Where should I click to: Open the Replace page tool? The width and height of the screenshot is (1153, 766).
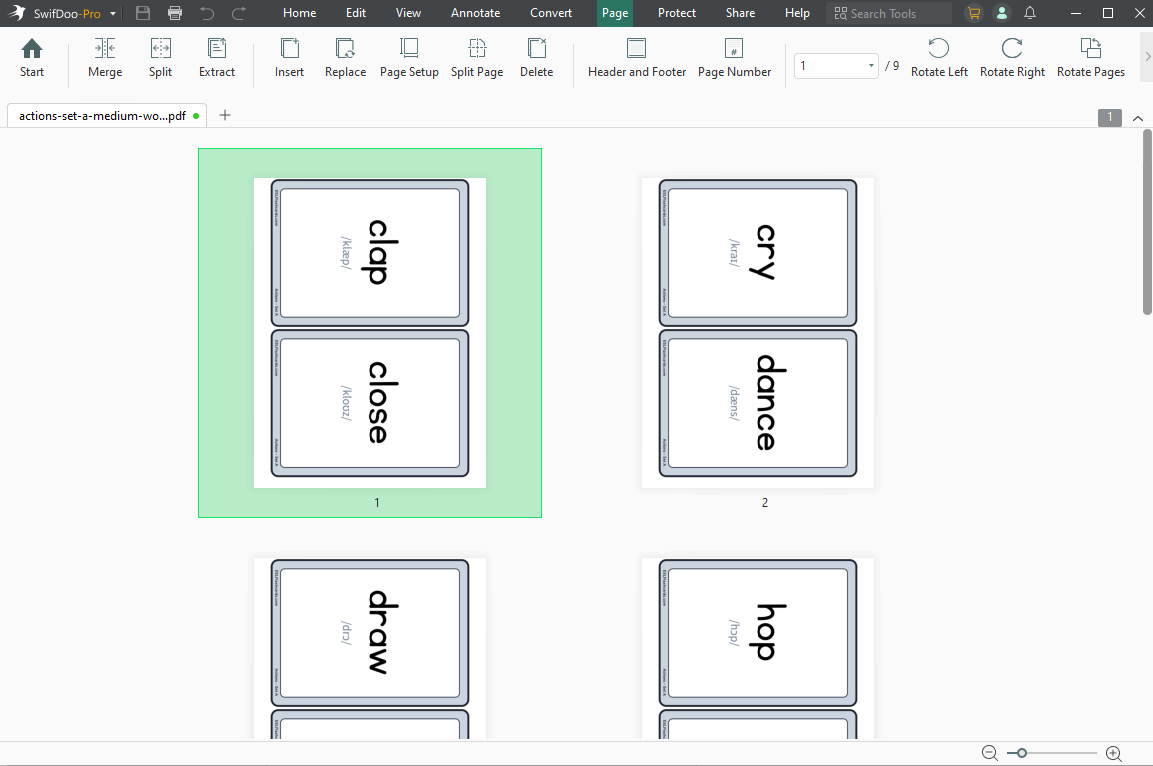pyautogui.click(x=346, y=58)
